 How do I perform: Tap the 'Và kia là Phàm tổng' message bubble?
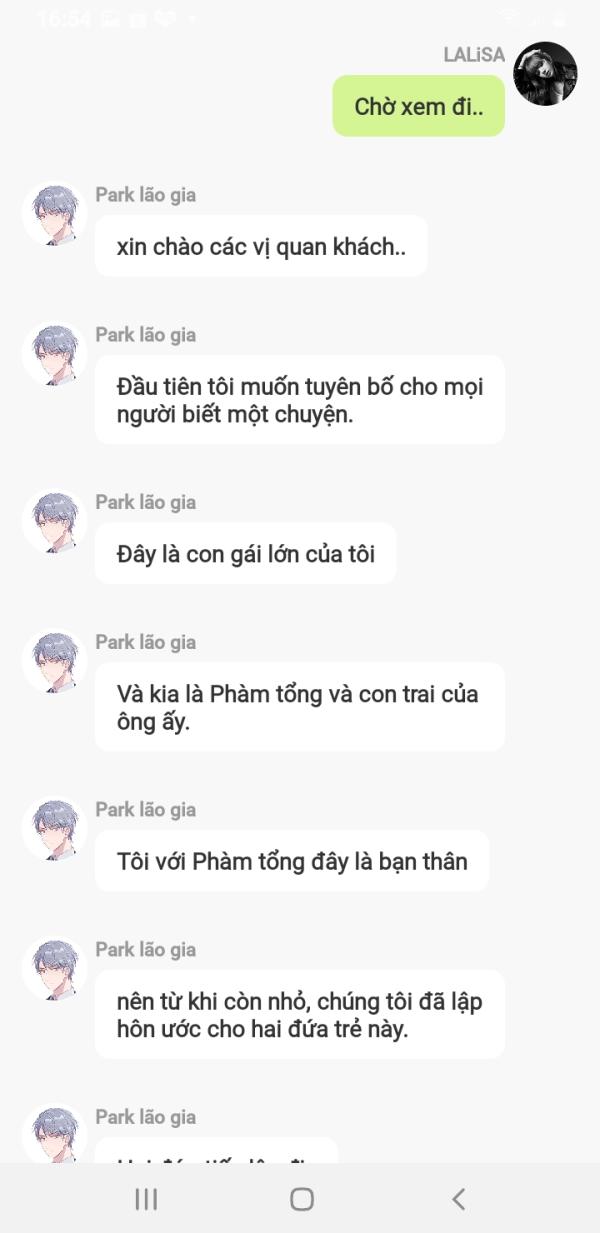[300, 707]
